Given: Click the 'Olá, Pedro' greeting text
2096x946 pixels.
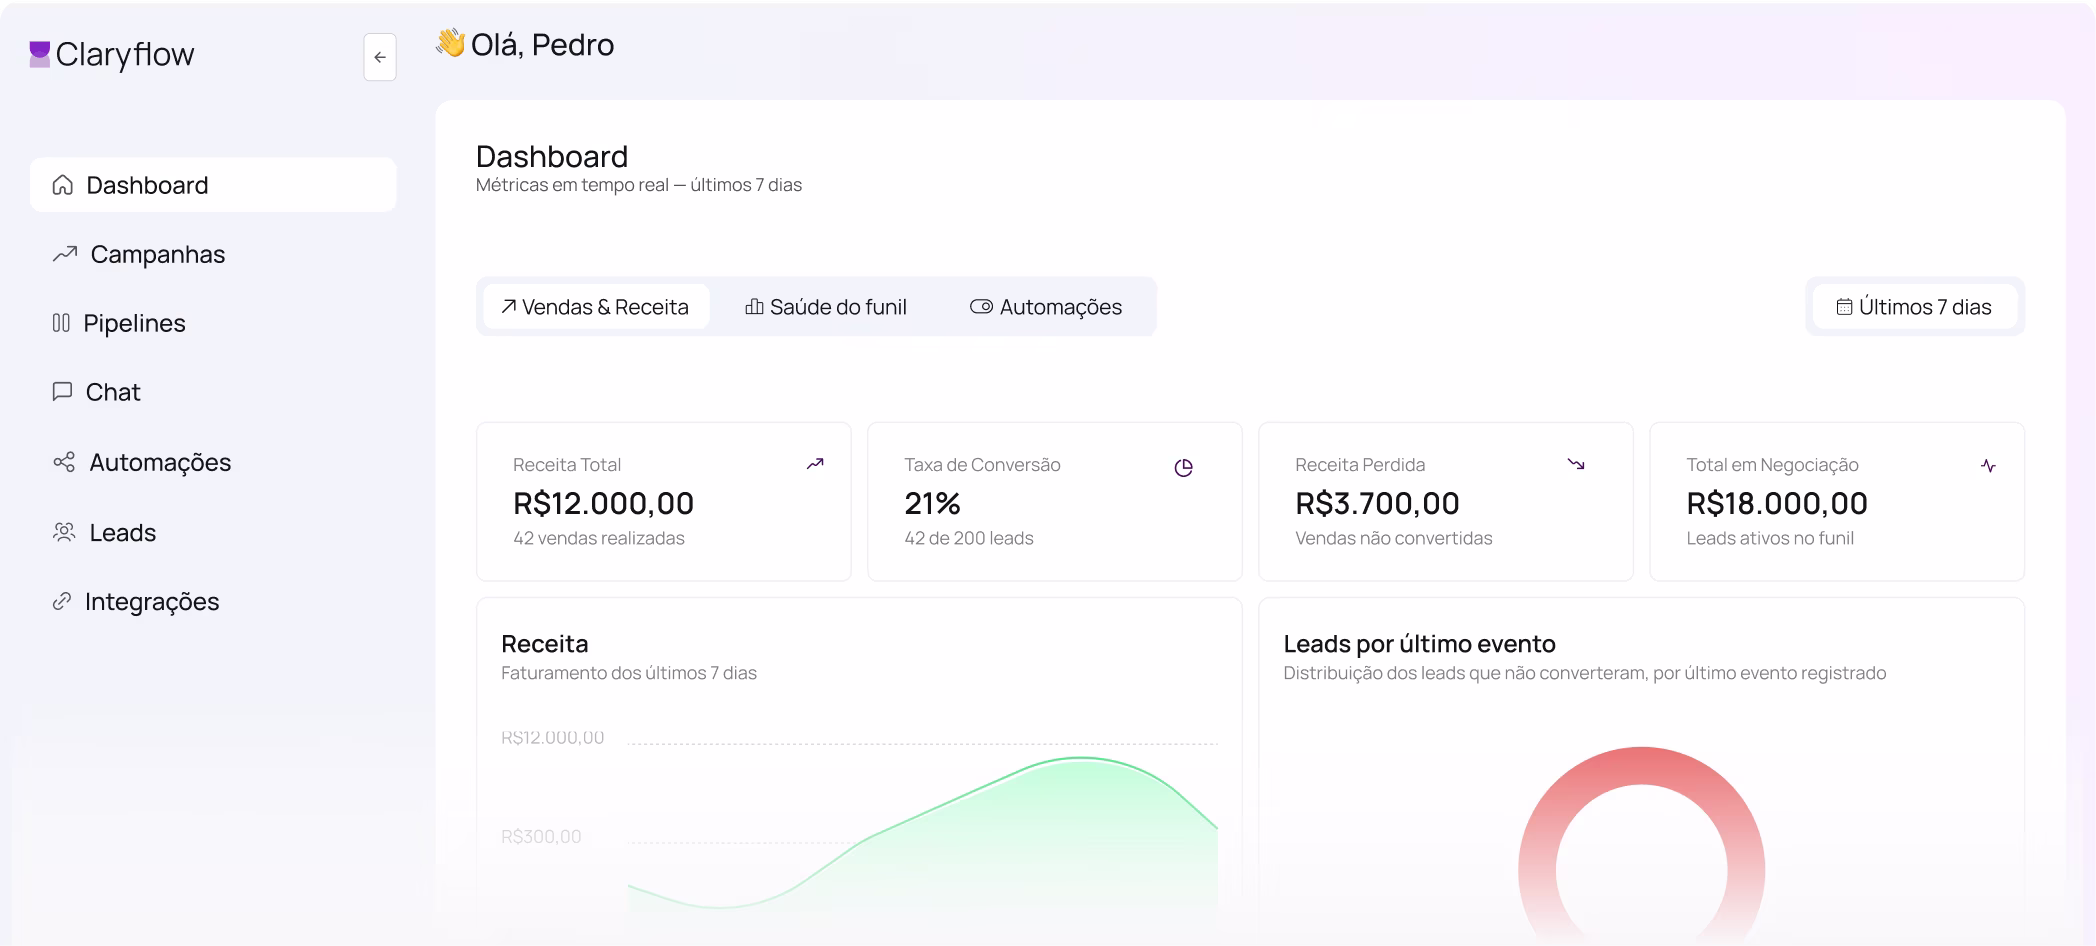Looking at the screenshot, I should [542, 45].
